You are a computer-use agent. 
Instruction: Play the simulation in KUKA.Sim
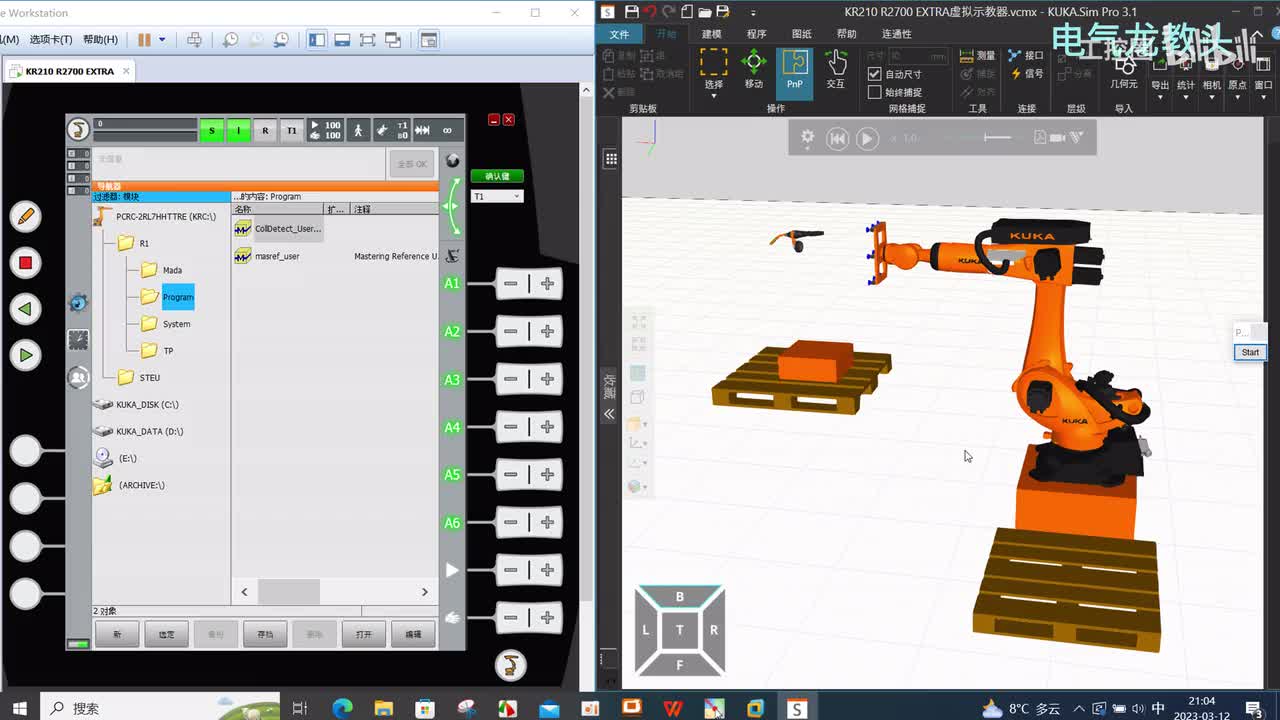867,138
